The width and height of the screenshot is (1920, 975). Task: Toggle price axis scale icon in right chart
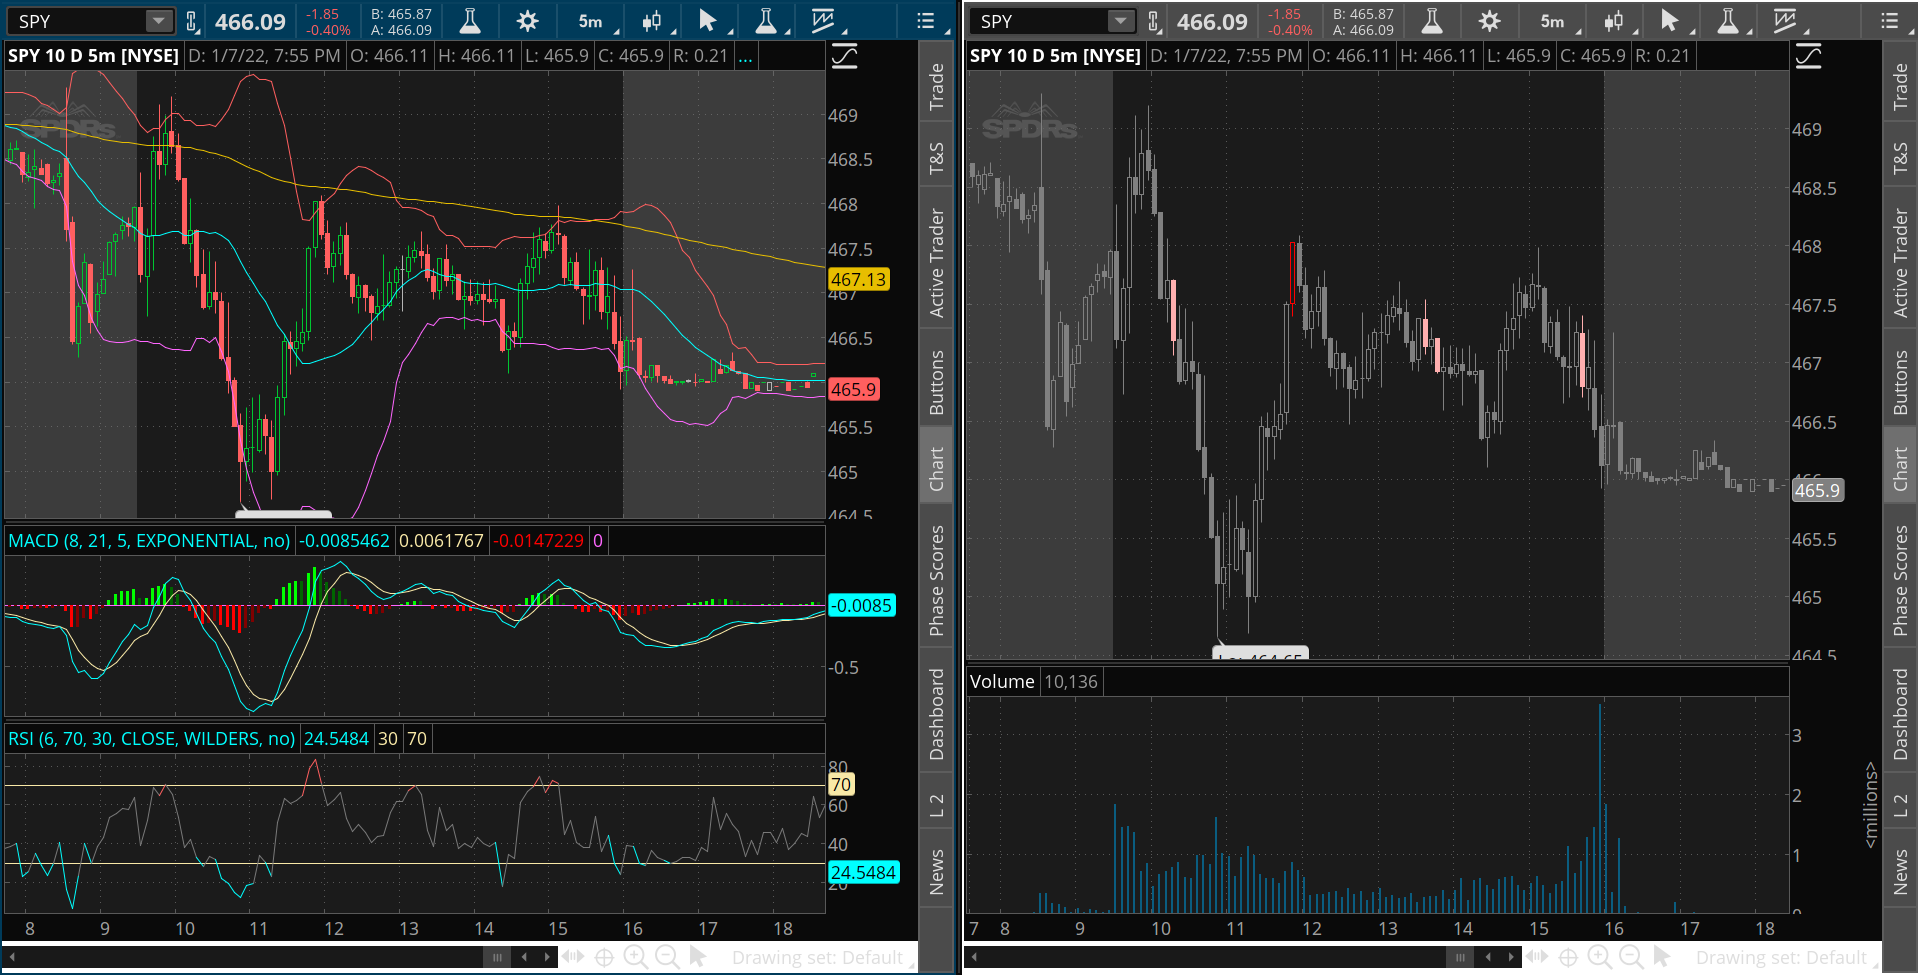tap(1808, 56)
